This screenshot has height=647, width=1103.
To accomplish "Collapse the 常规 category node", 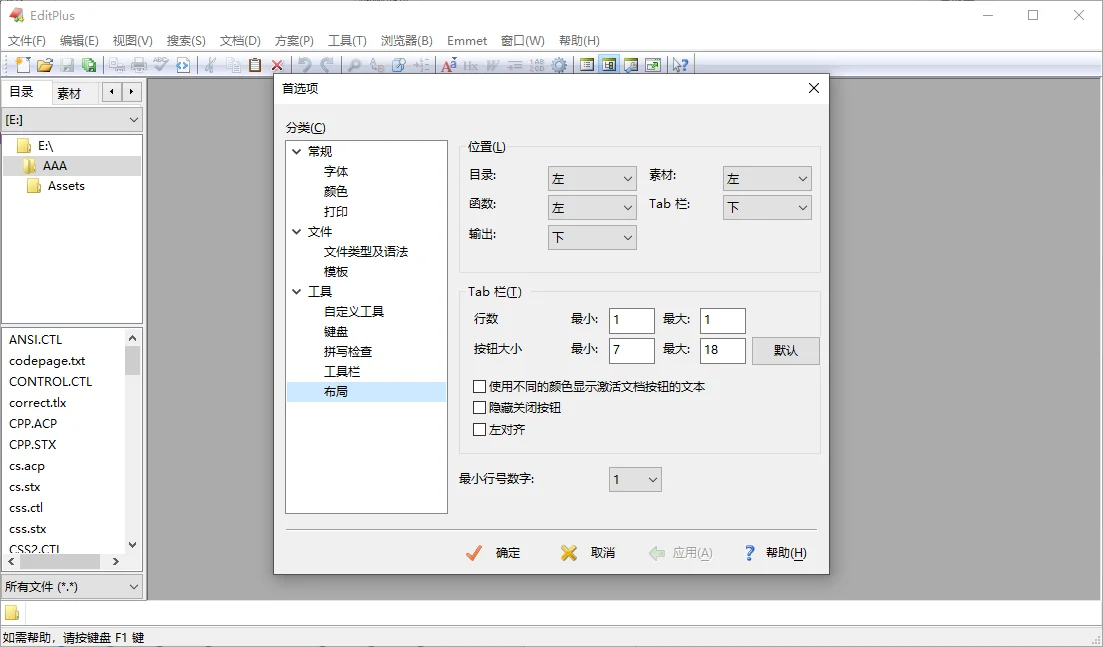I will point(296,151).
